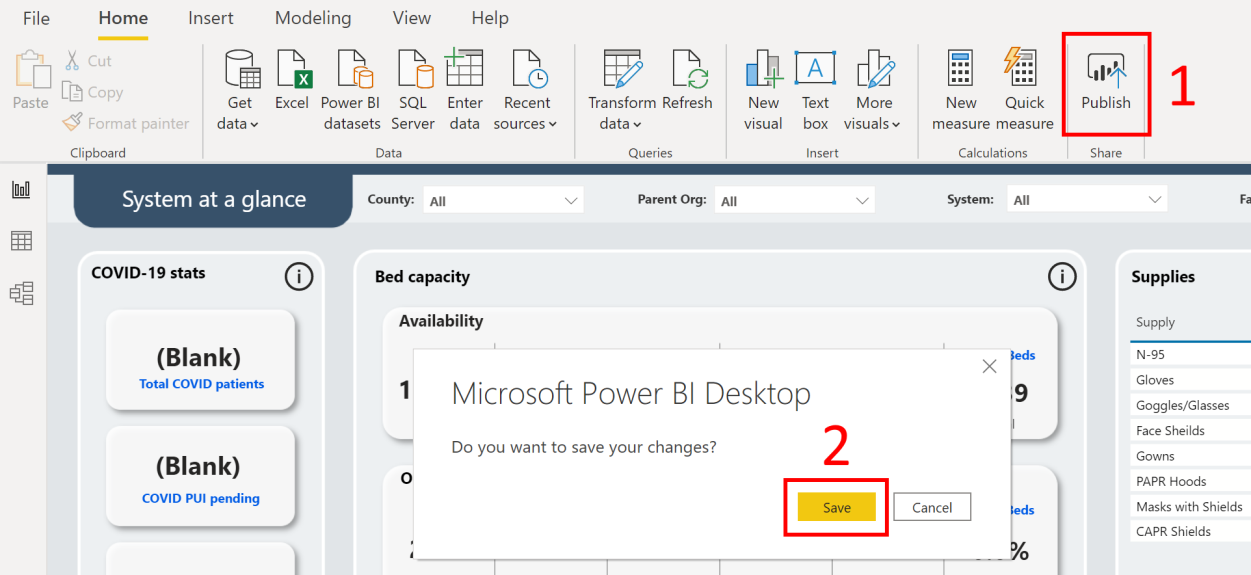Screen dimensions: 1251x575
Task: Switch to Report view in sidebar
Action: click(21, 190)
